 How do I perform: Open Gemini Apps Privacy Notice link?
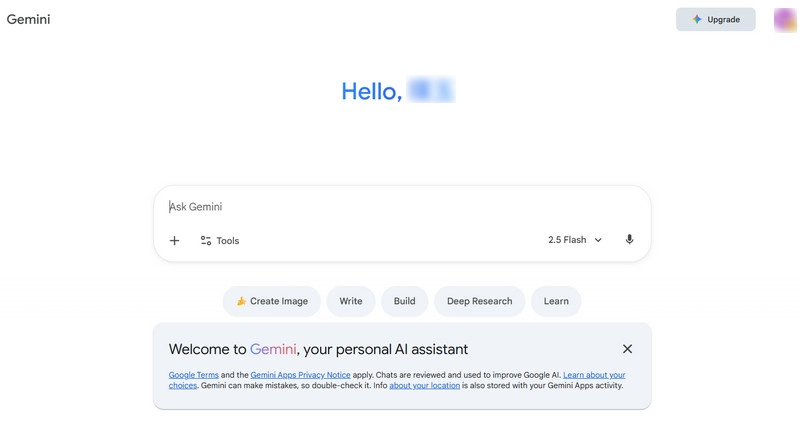(x=300, y=375)
